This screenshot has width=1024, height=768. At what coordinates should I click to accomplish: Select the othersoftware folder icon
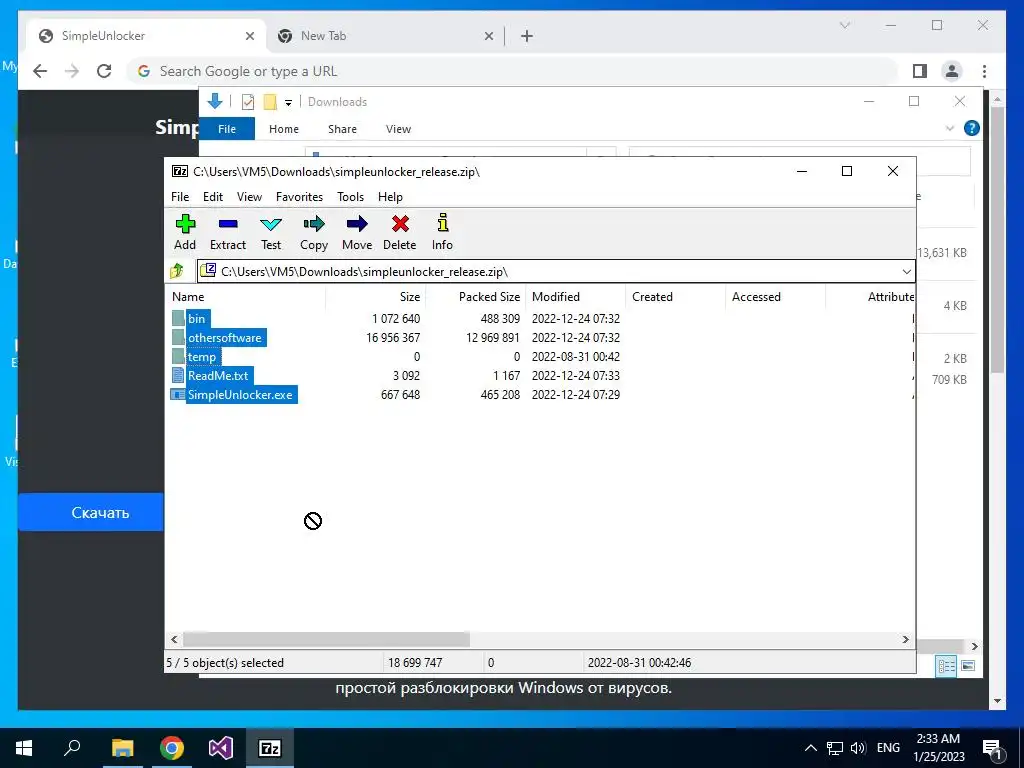pyautogui.click(x=178, y=337)
